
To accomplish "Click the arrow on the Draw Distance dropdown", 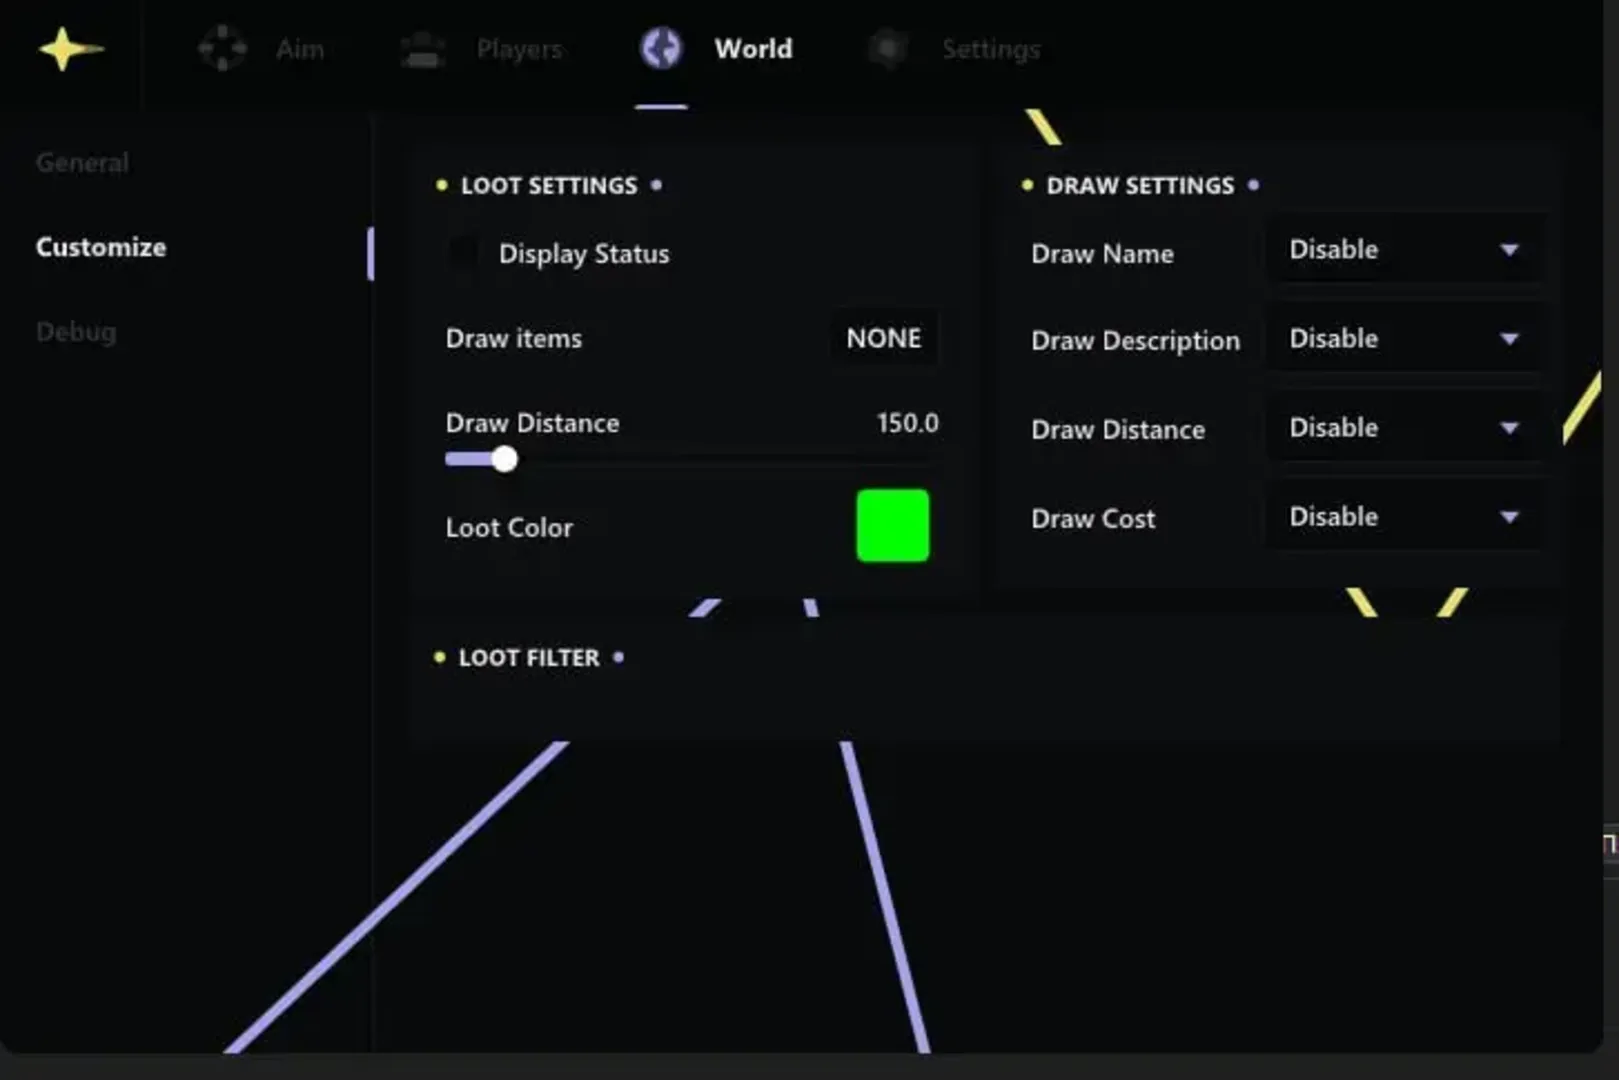I will 1509,428.
